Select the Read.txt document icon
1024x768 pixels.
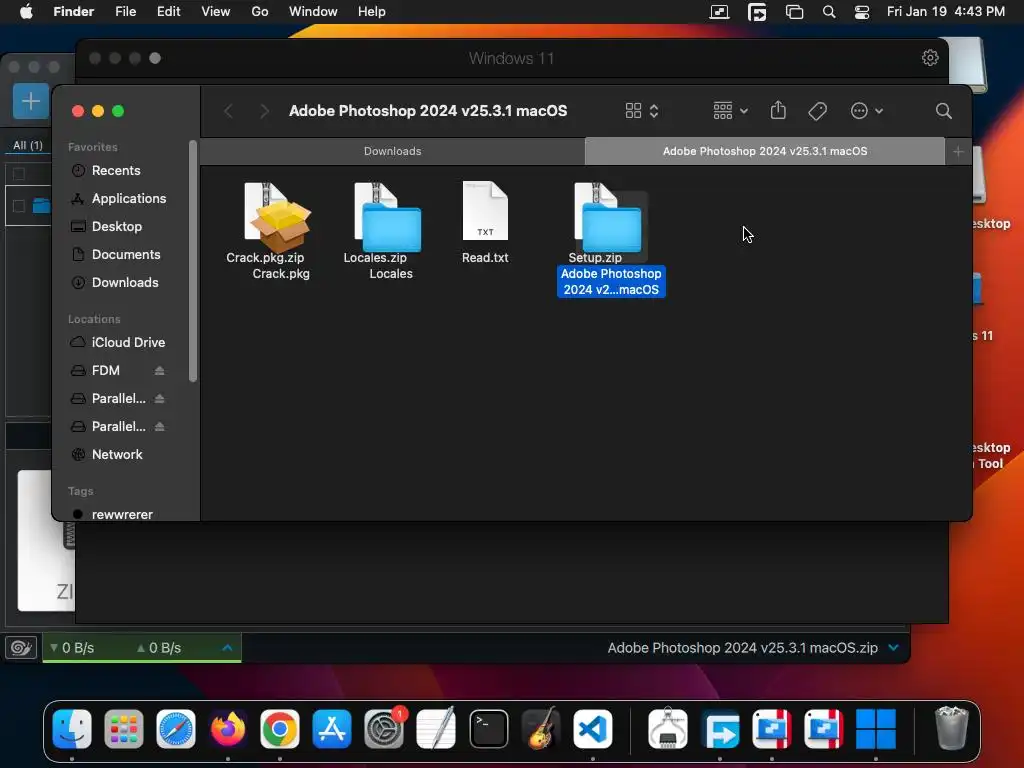point(485,211)
